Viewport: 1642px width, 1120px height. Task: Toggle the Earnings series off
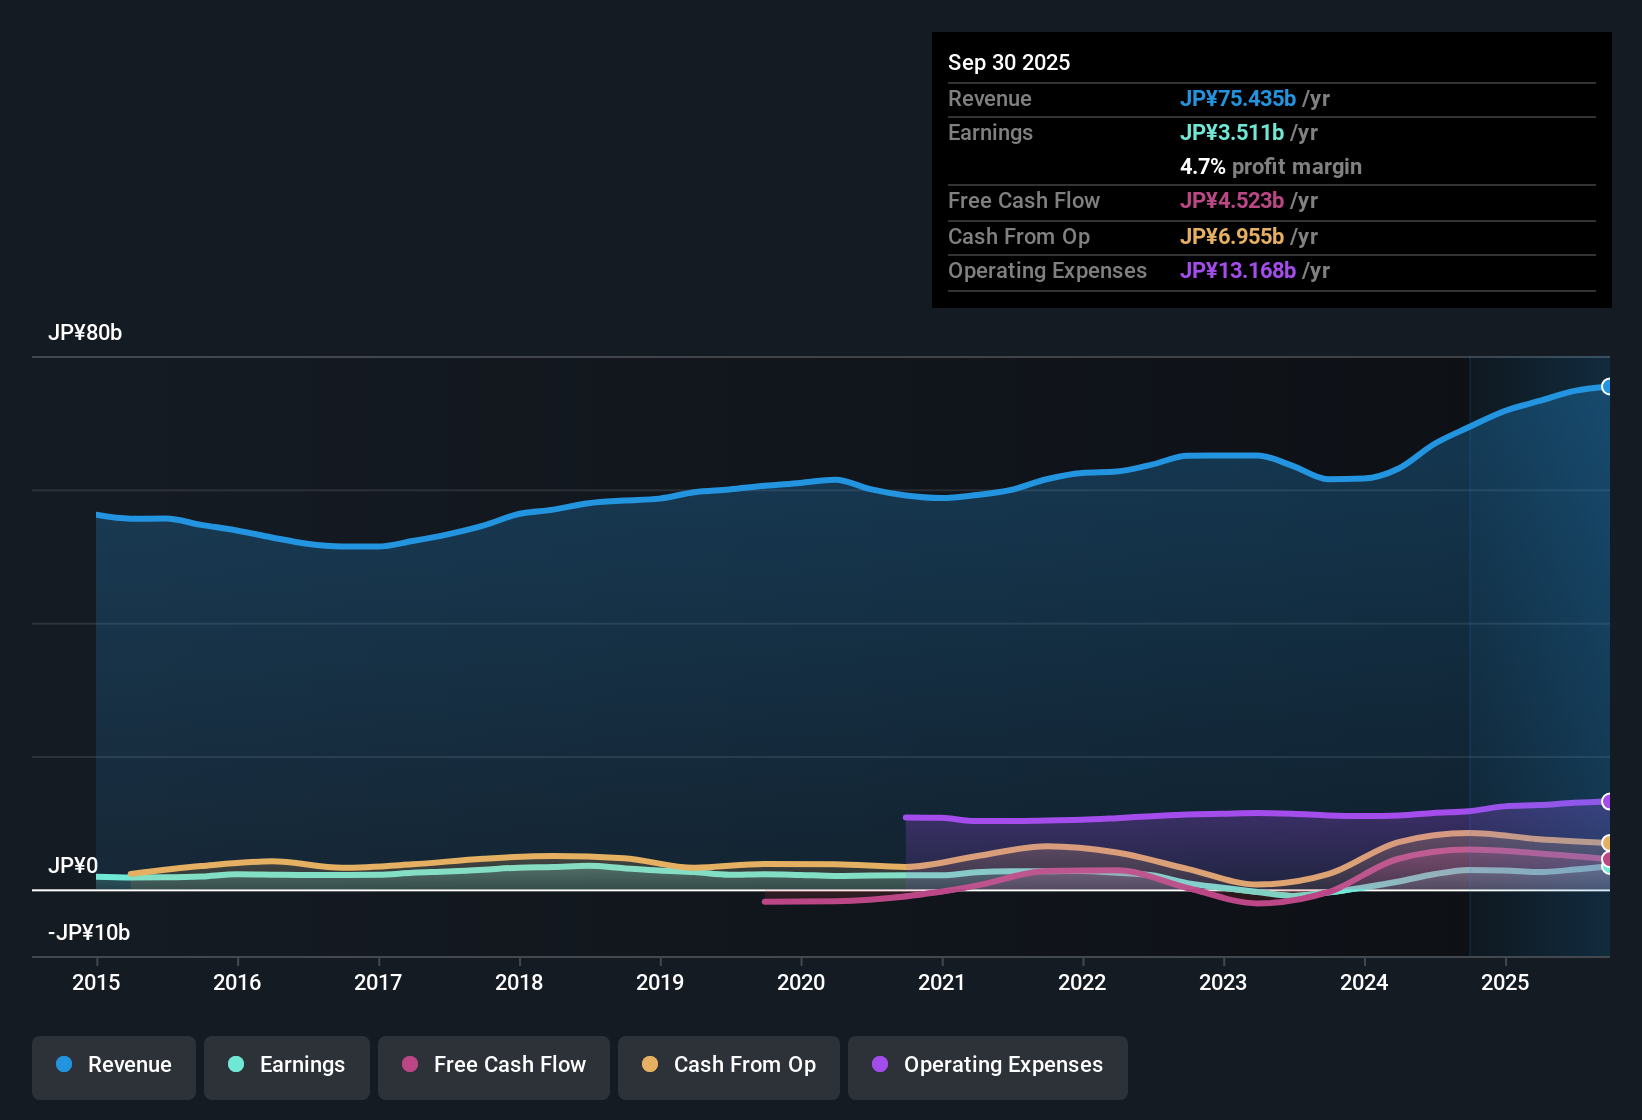287,1065
